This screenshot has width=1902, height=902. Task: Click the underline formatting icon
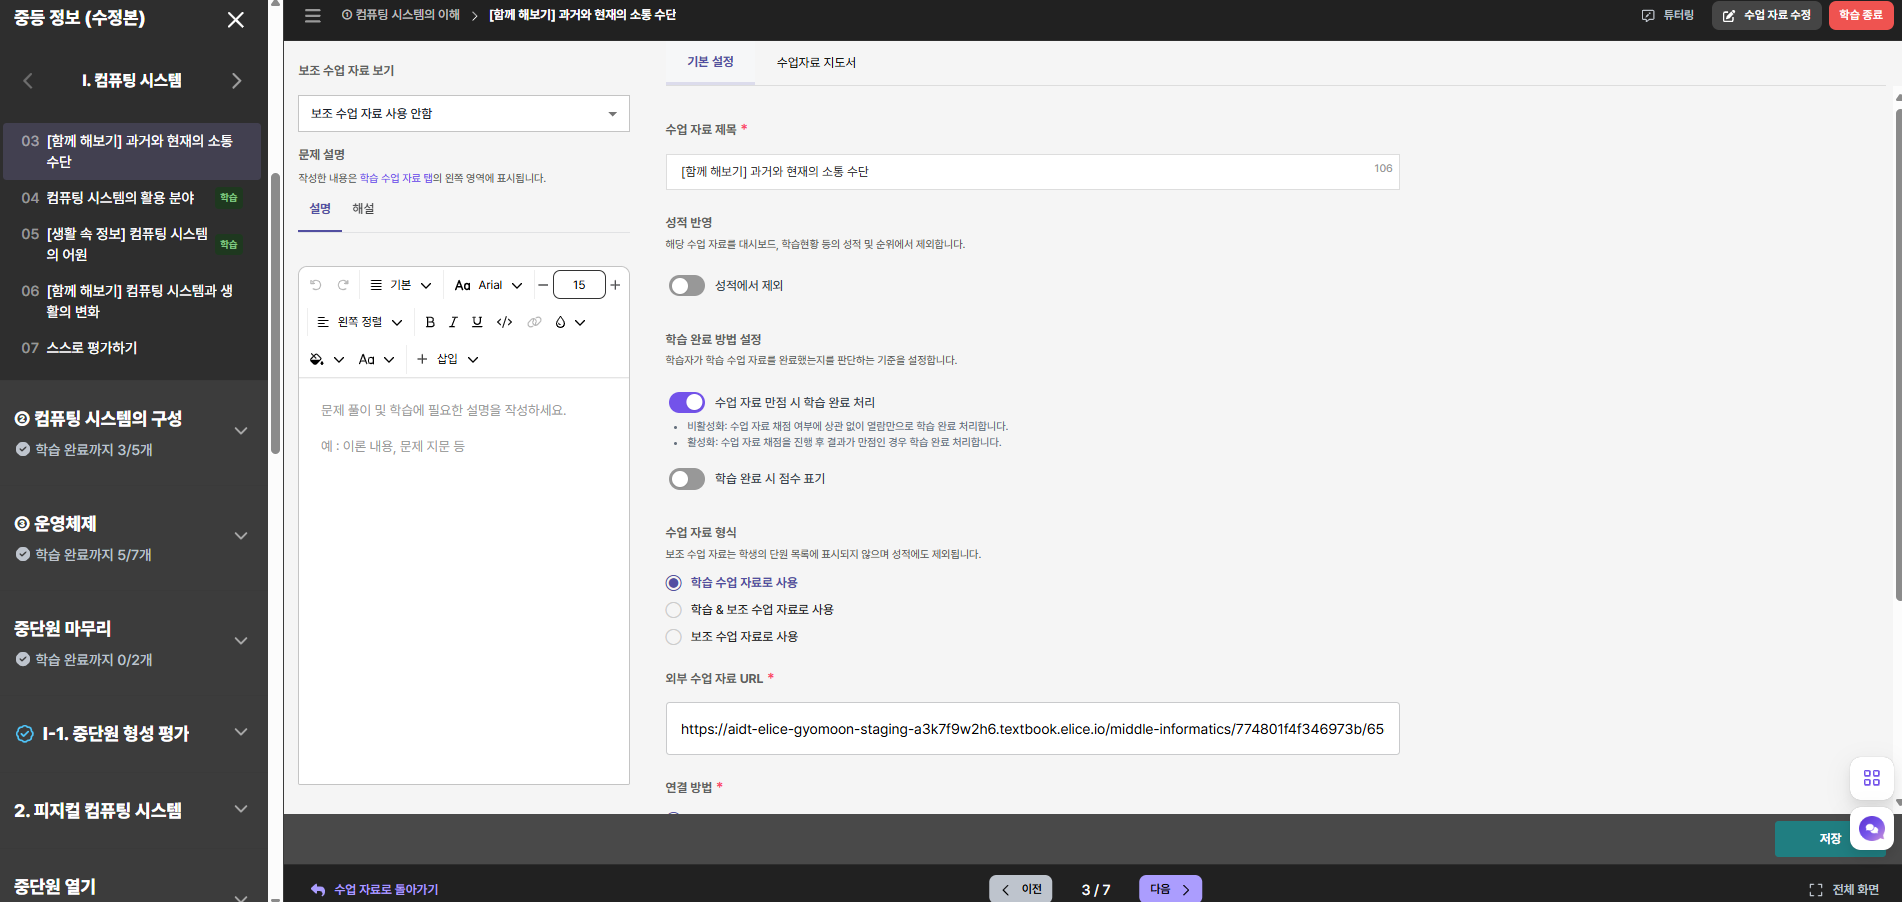477,322
